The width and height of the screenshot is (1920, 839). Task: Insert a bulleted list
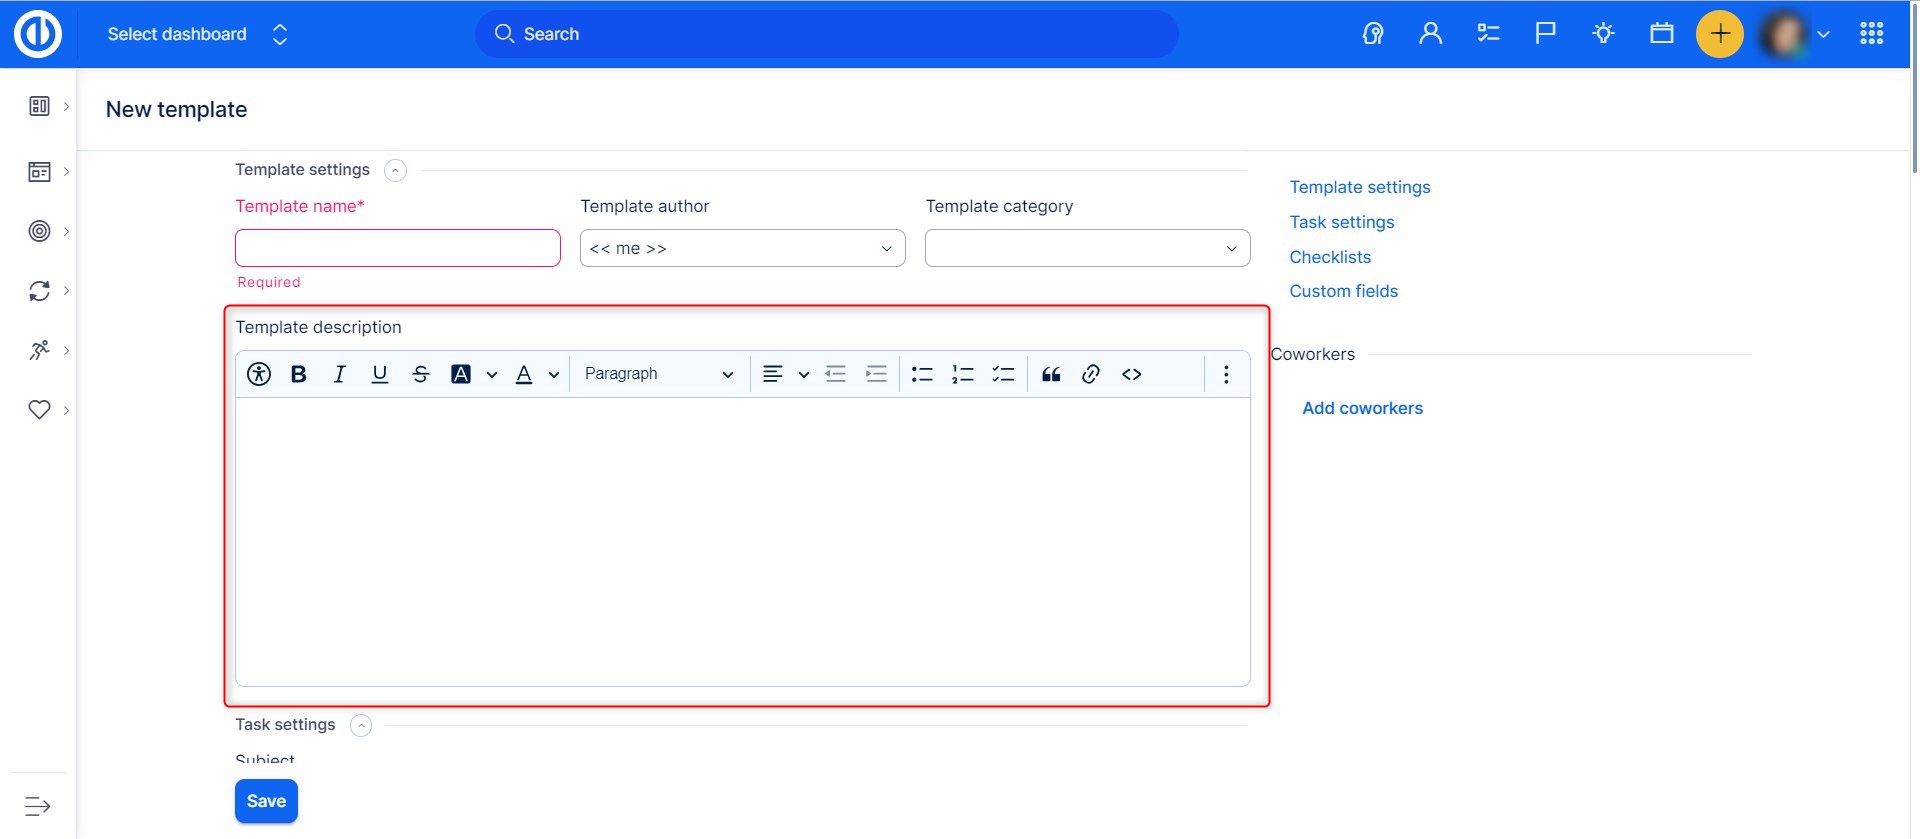(x=922, y=374)
